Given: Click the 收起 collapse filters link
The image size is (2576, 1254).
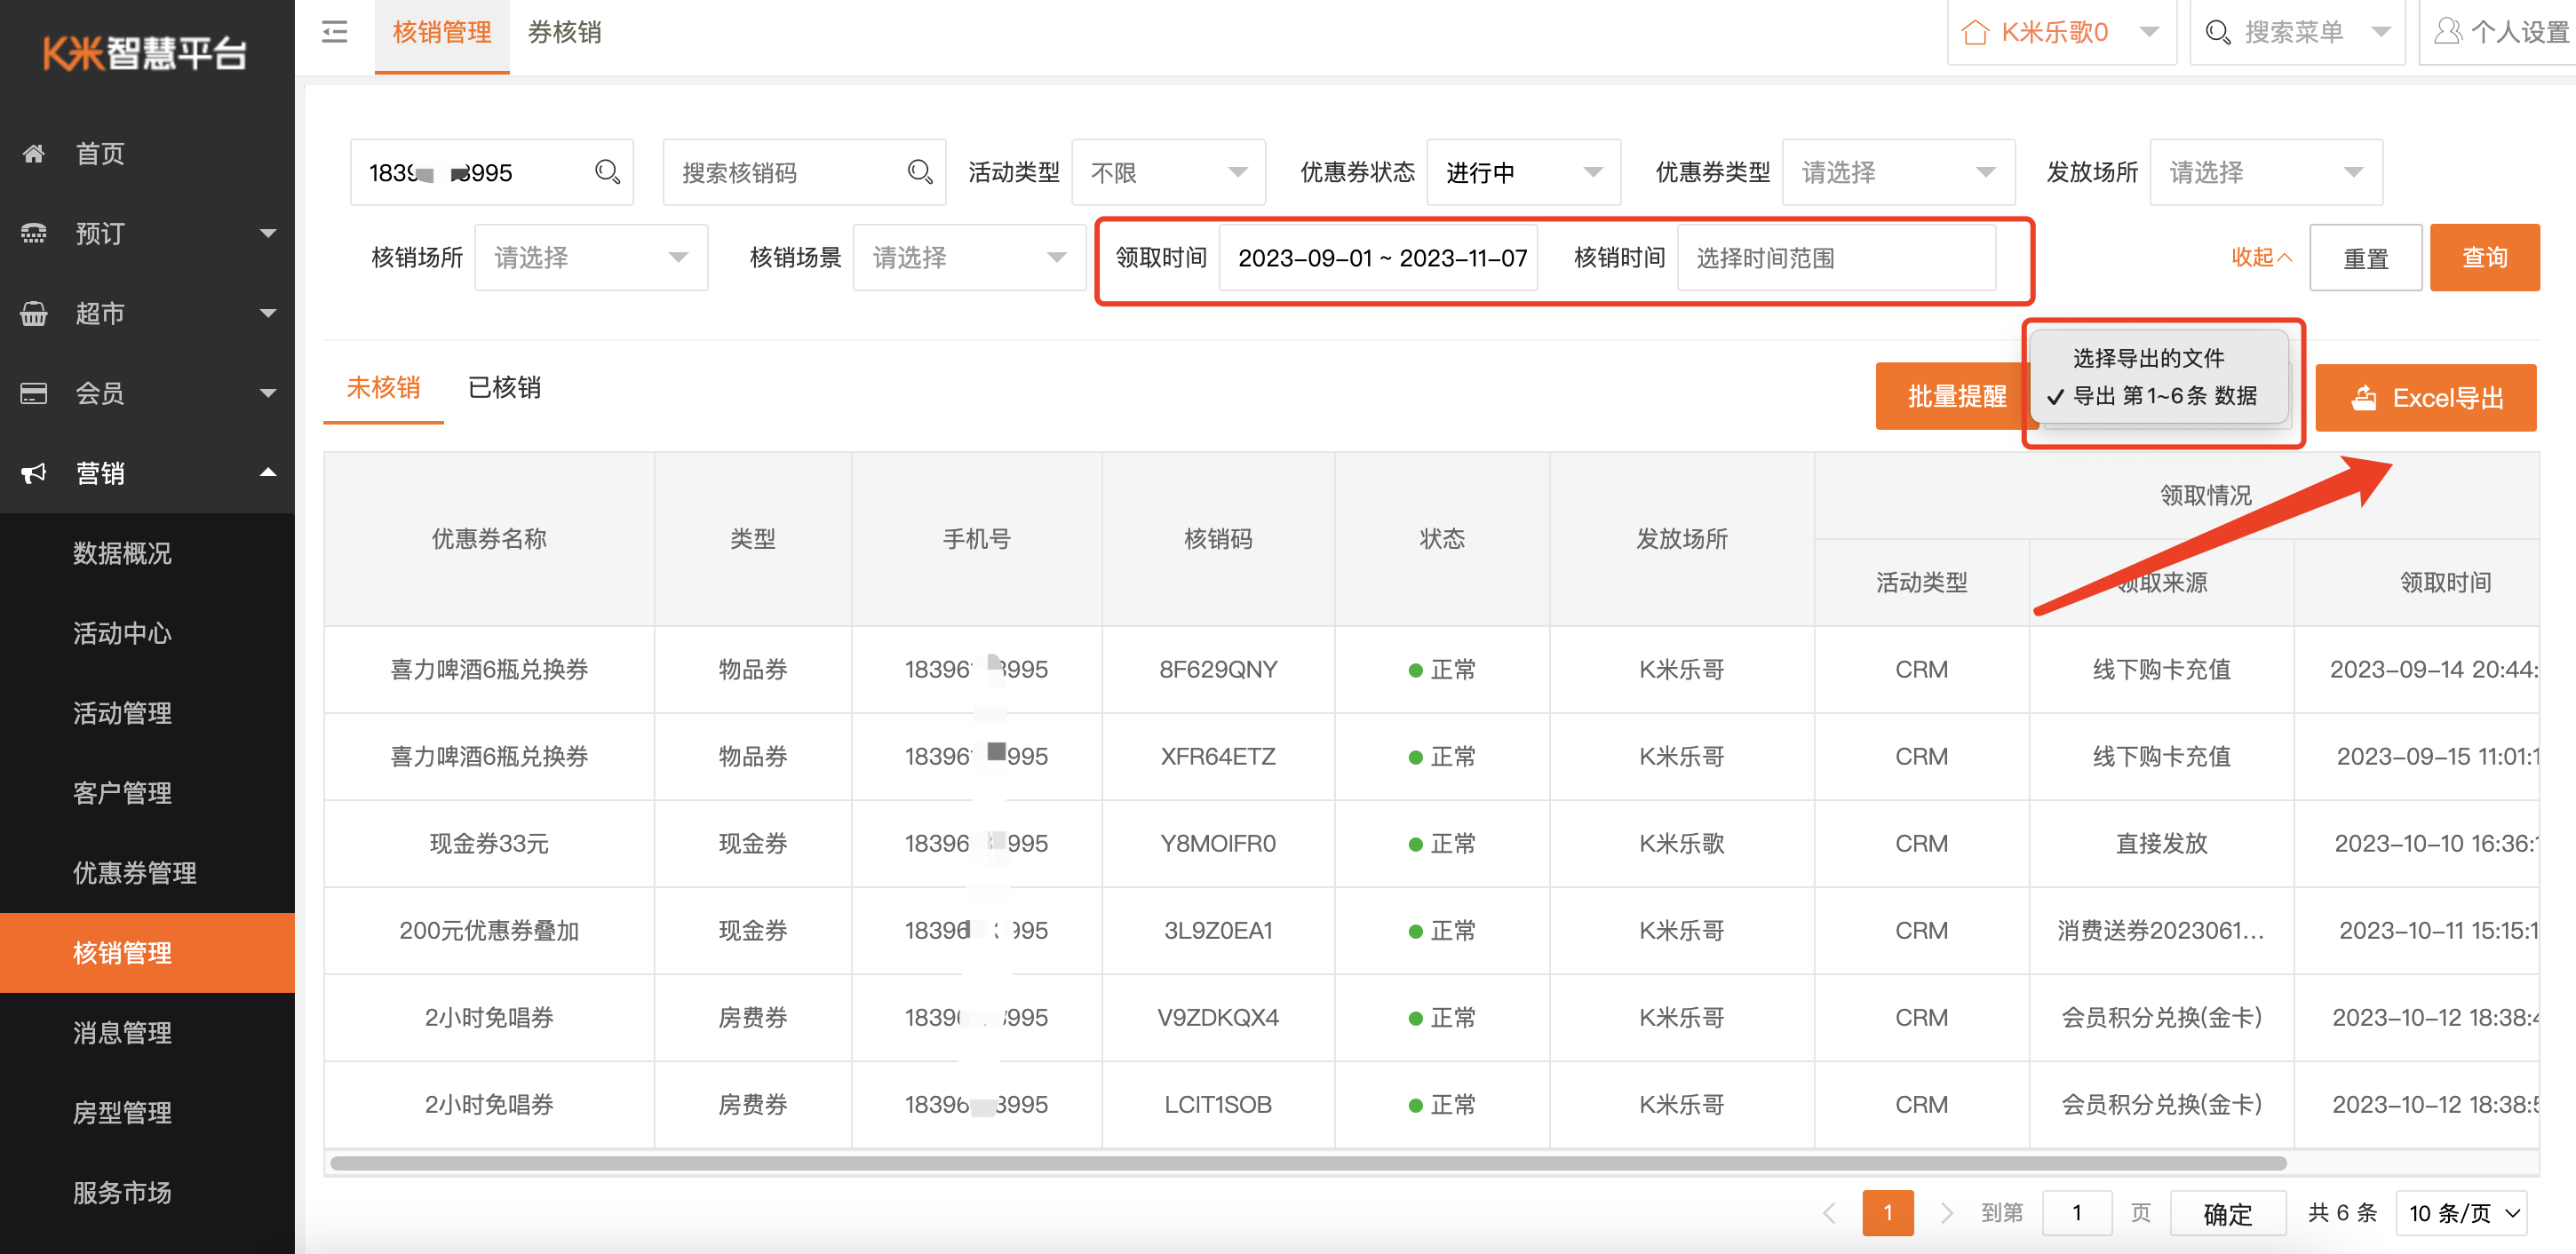Looking at the screenshot, I should [x=2261, y=257].
